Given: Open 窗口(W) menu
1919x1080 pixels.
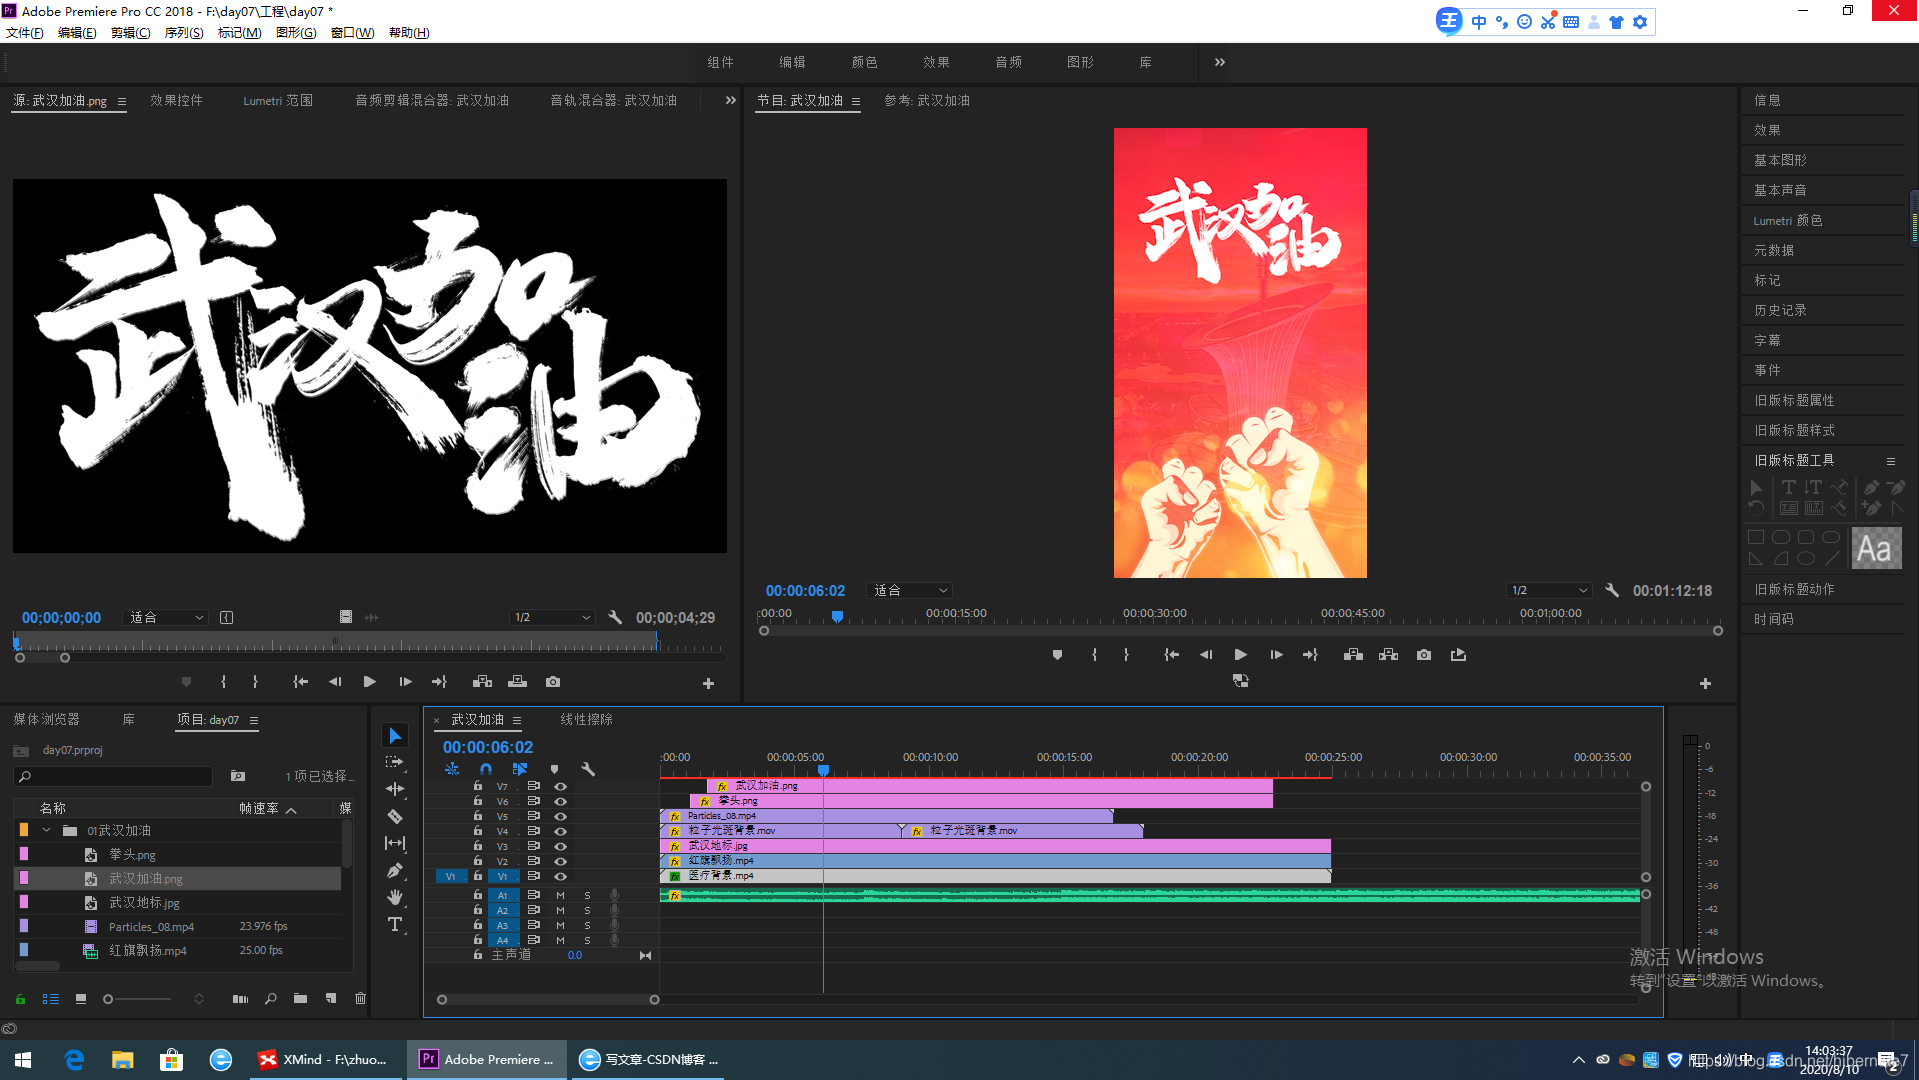Looking at the screenshot, I should (x=352, y=33).
